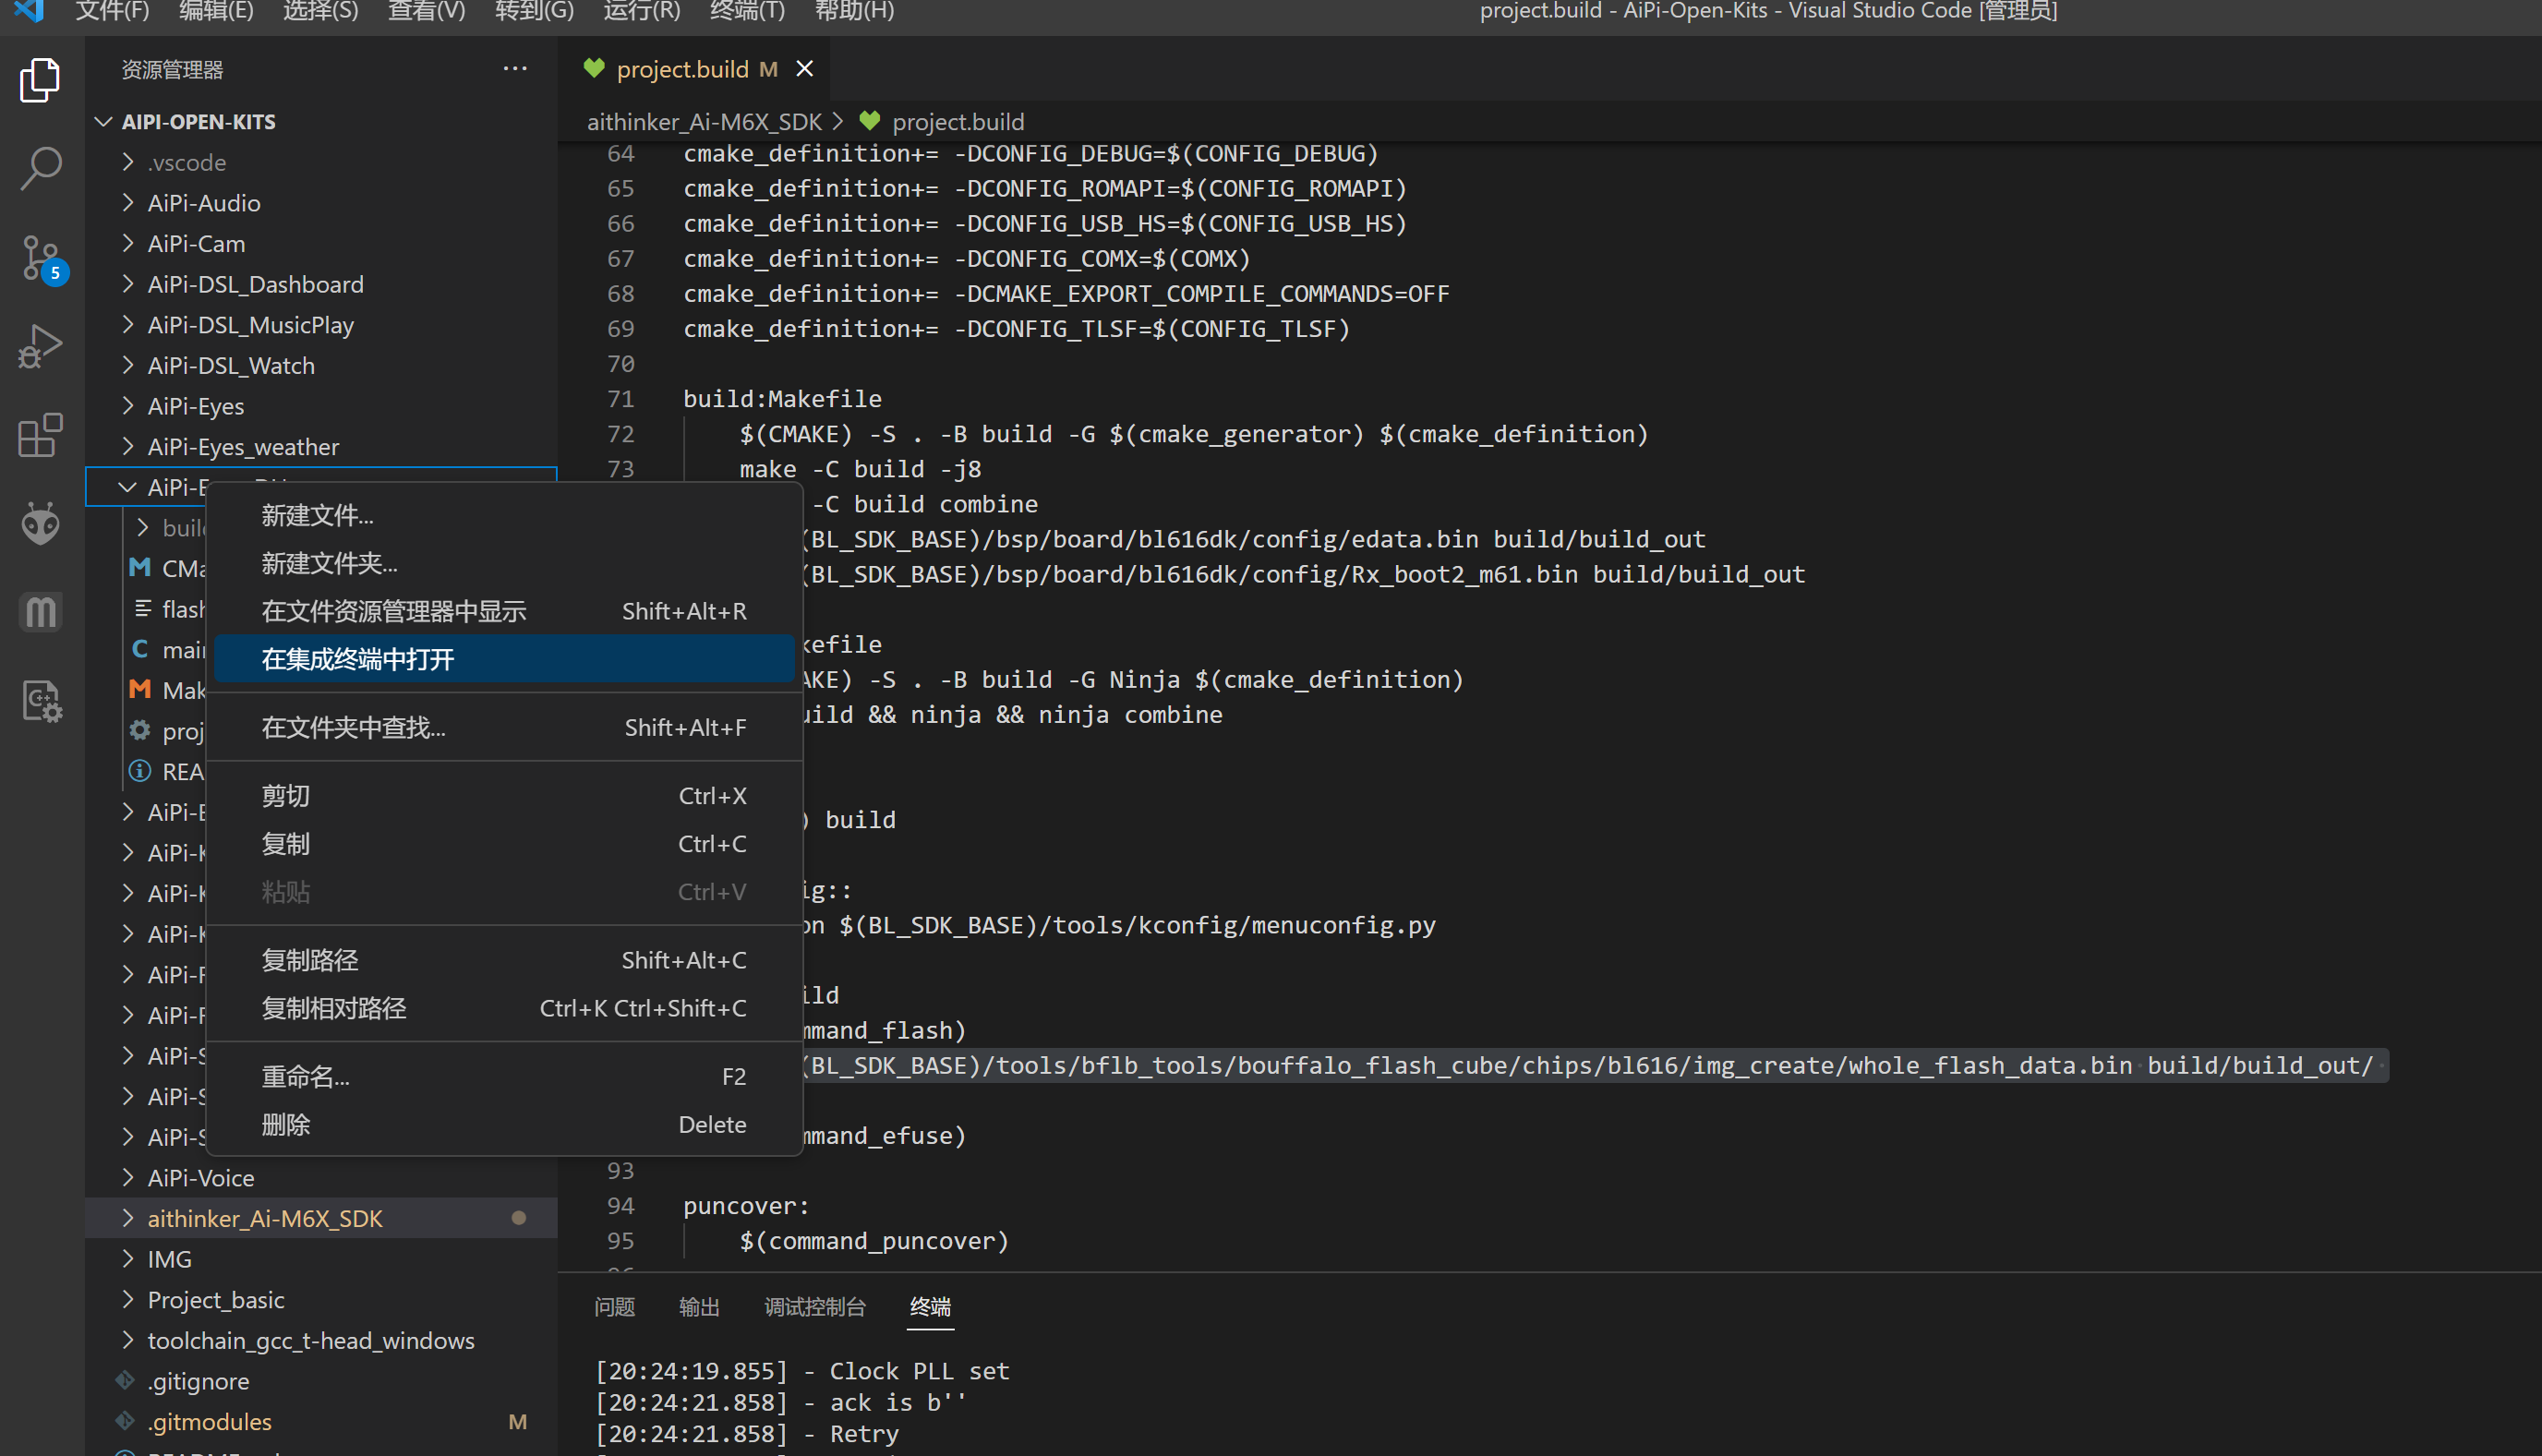Viewport: 2542px width, 1456px height.
Task: Select 在文件夹中查找... menu entry
Action: [504, 728]
